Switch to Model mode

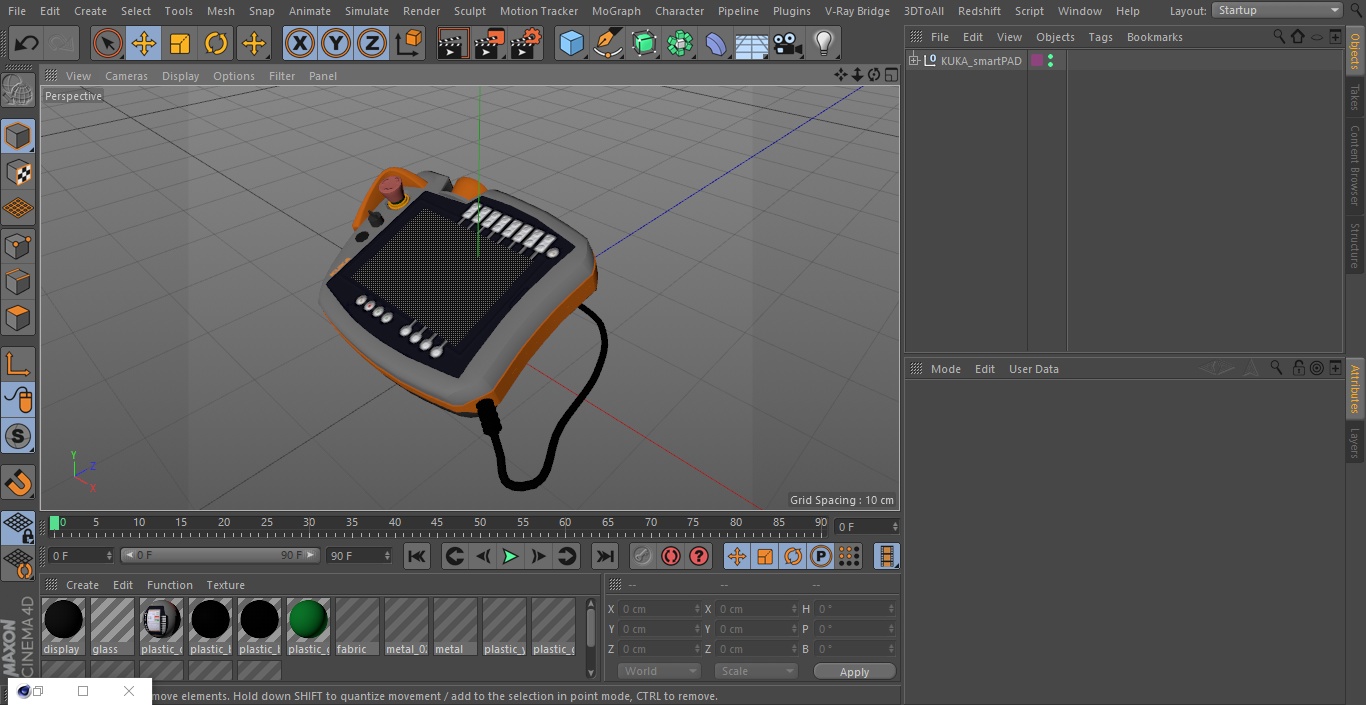coord(18,136)
